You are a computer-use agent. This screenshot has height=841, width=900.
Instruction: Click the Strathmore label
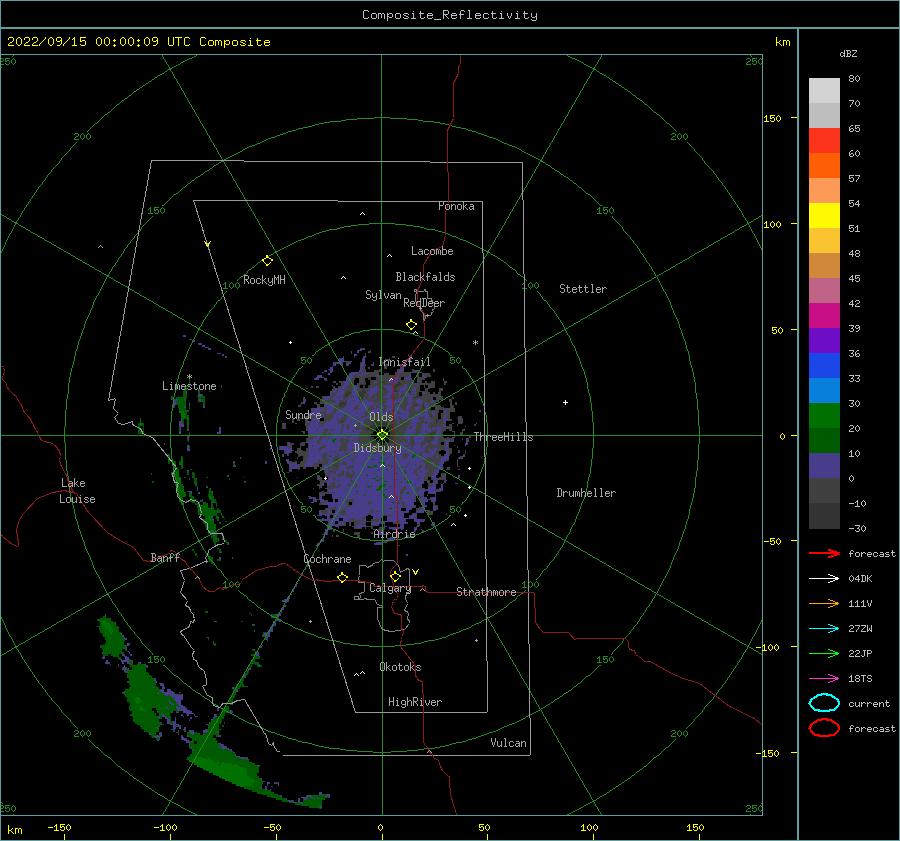[486, 592]
